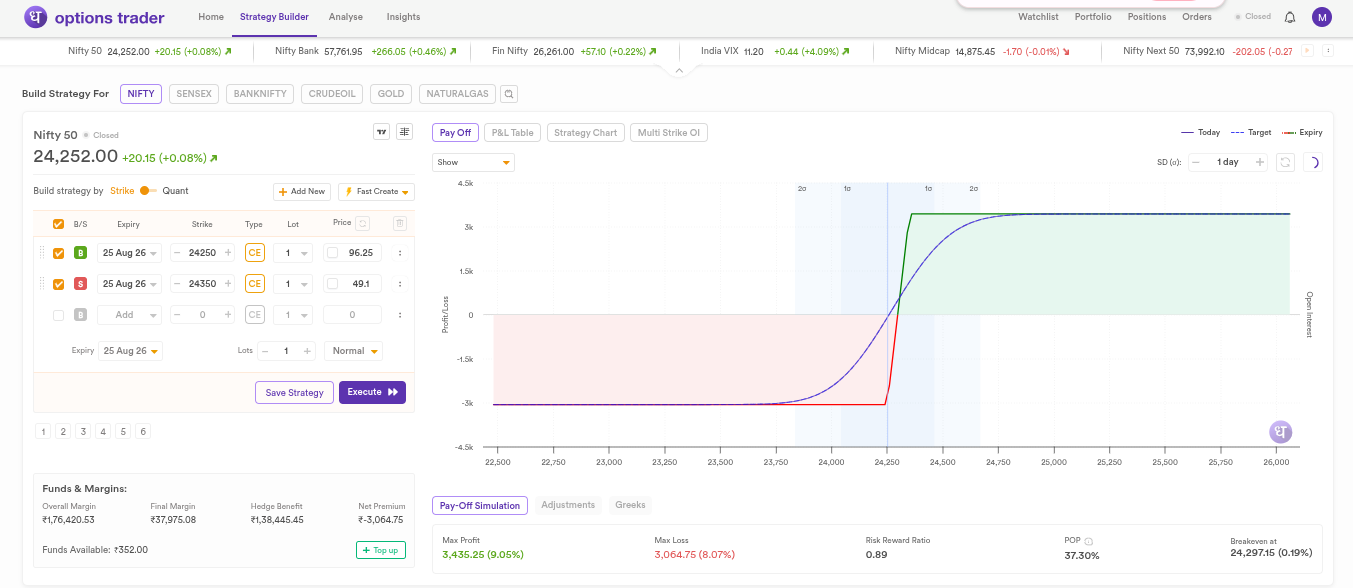Switch to the P&L Table tab
Image resolution: width=1353 pixels, height=588 pixels.
(513, 132)
